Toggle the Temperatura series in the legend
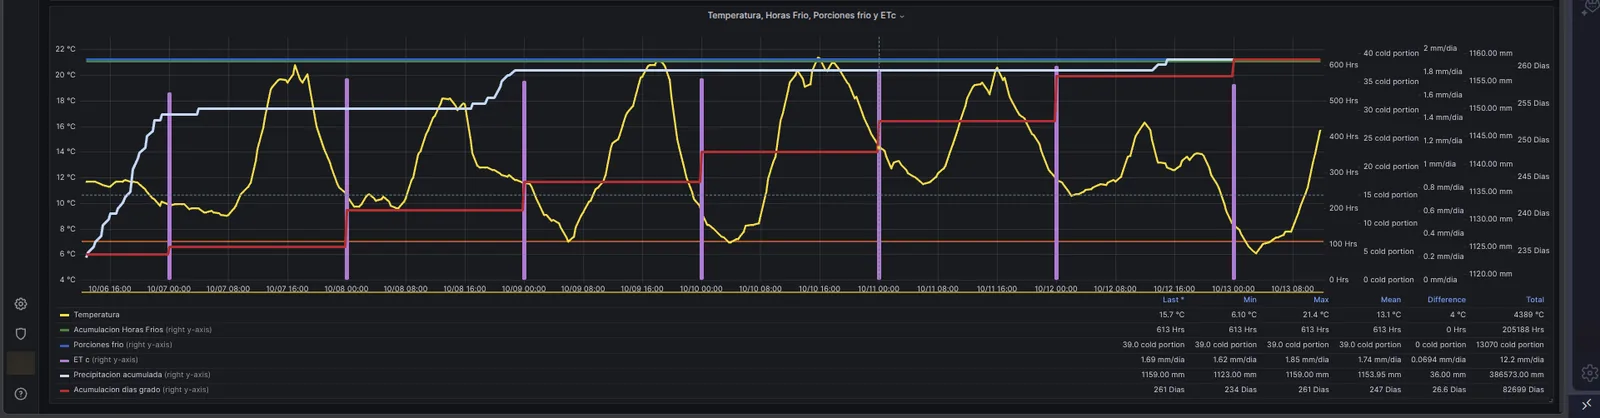Viewport: 1600px width, 418px height. [96, 314]
